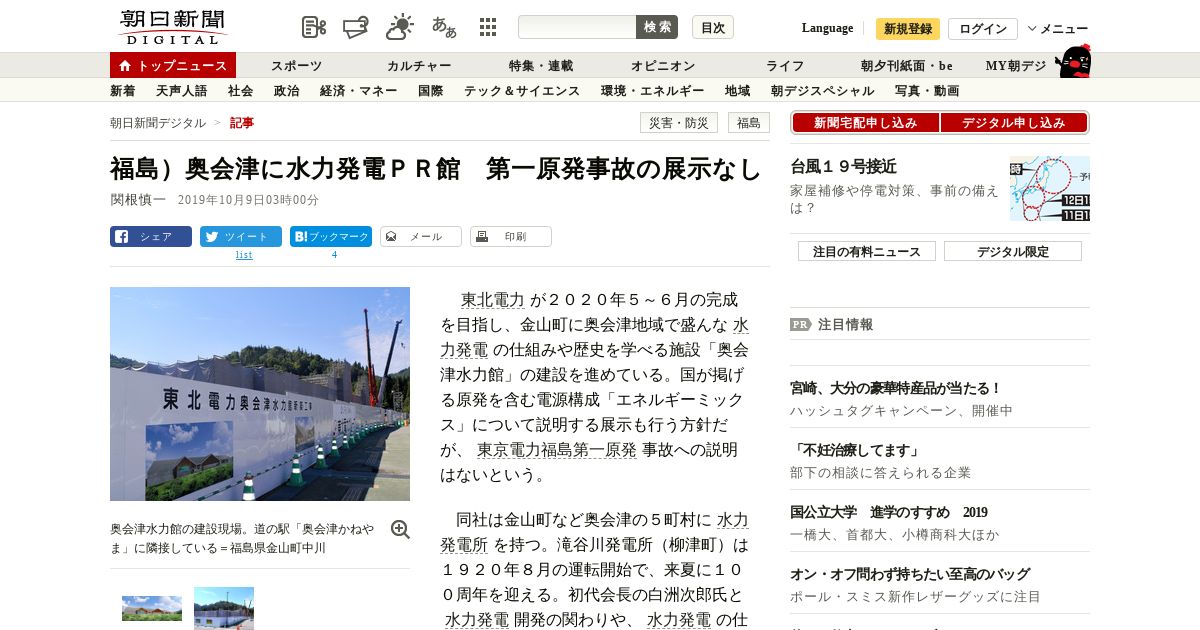
Task: Click the Asahi Shimbun Digital logo
Action: click(x=172, y=27)
